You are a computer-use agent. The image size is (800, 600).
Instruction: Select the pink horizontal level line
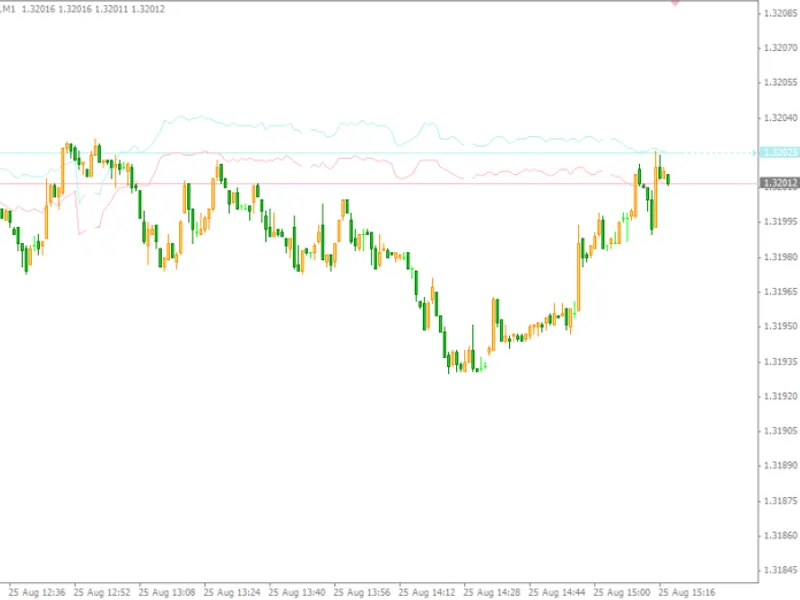379,183
